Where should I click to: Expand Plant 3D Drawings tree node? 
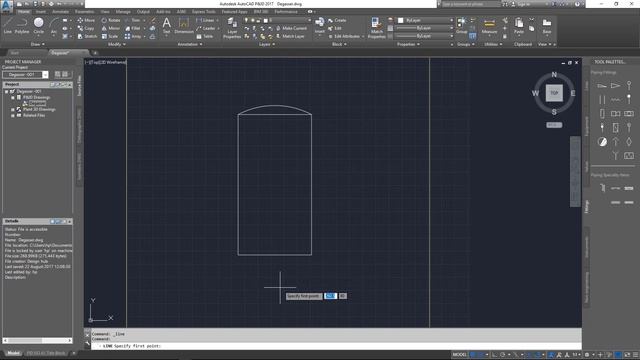click(13, 109)
